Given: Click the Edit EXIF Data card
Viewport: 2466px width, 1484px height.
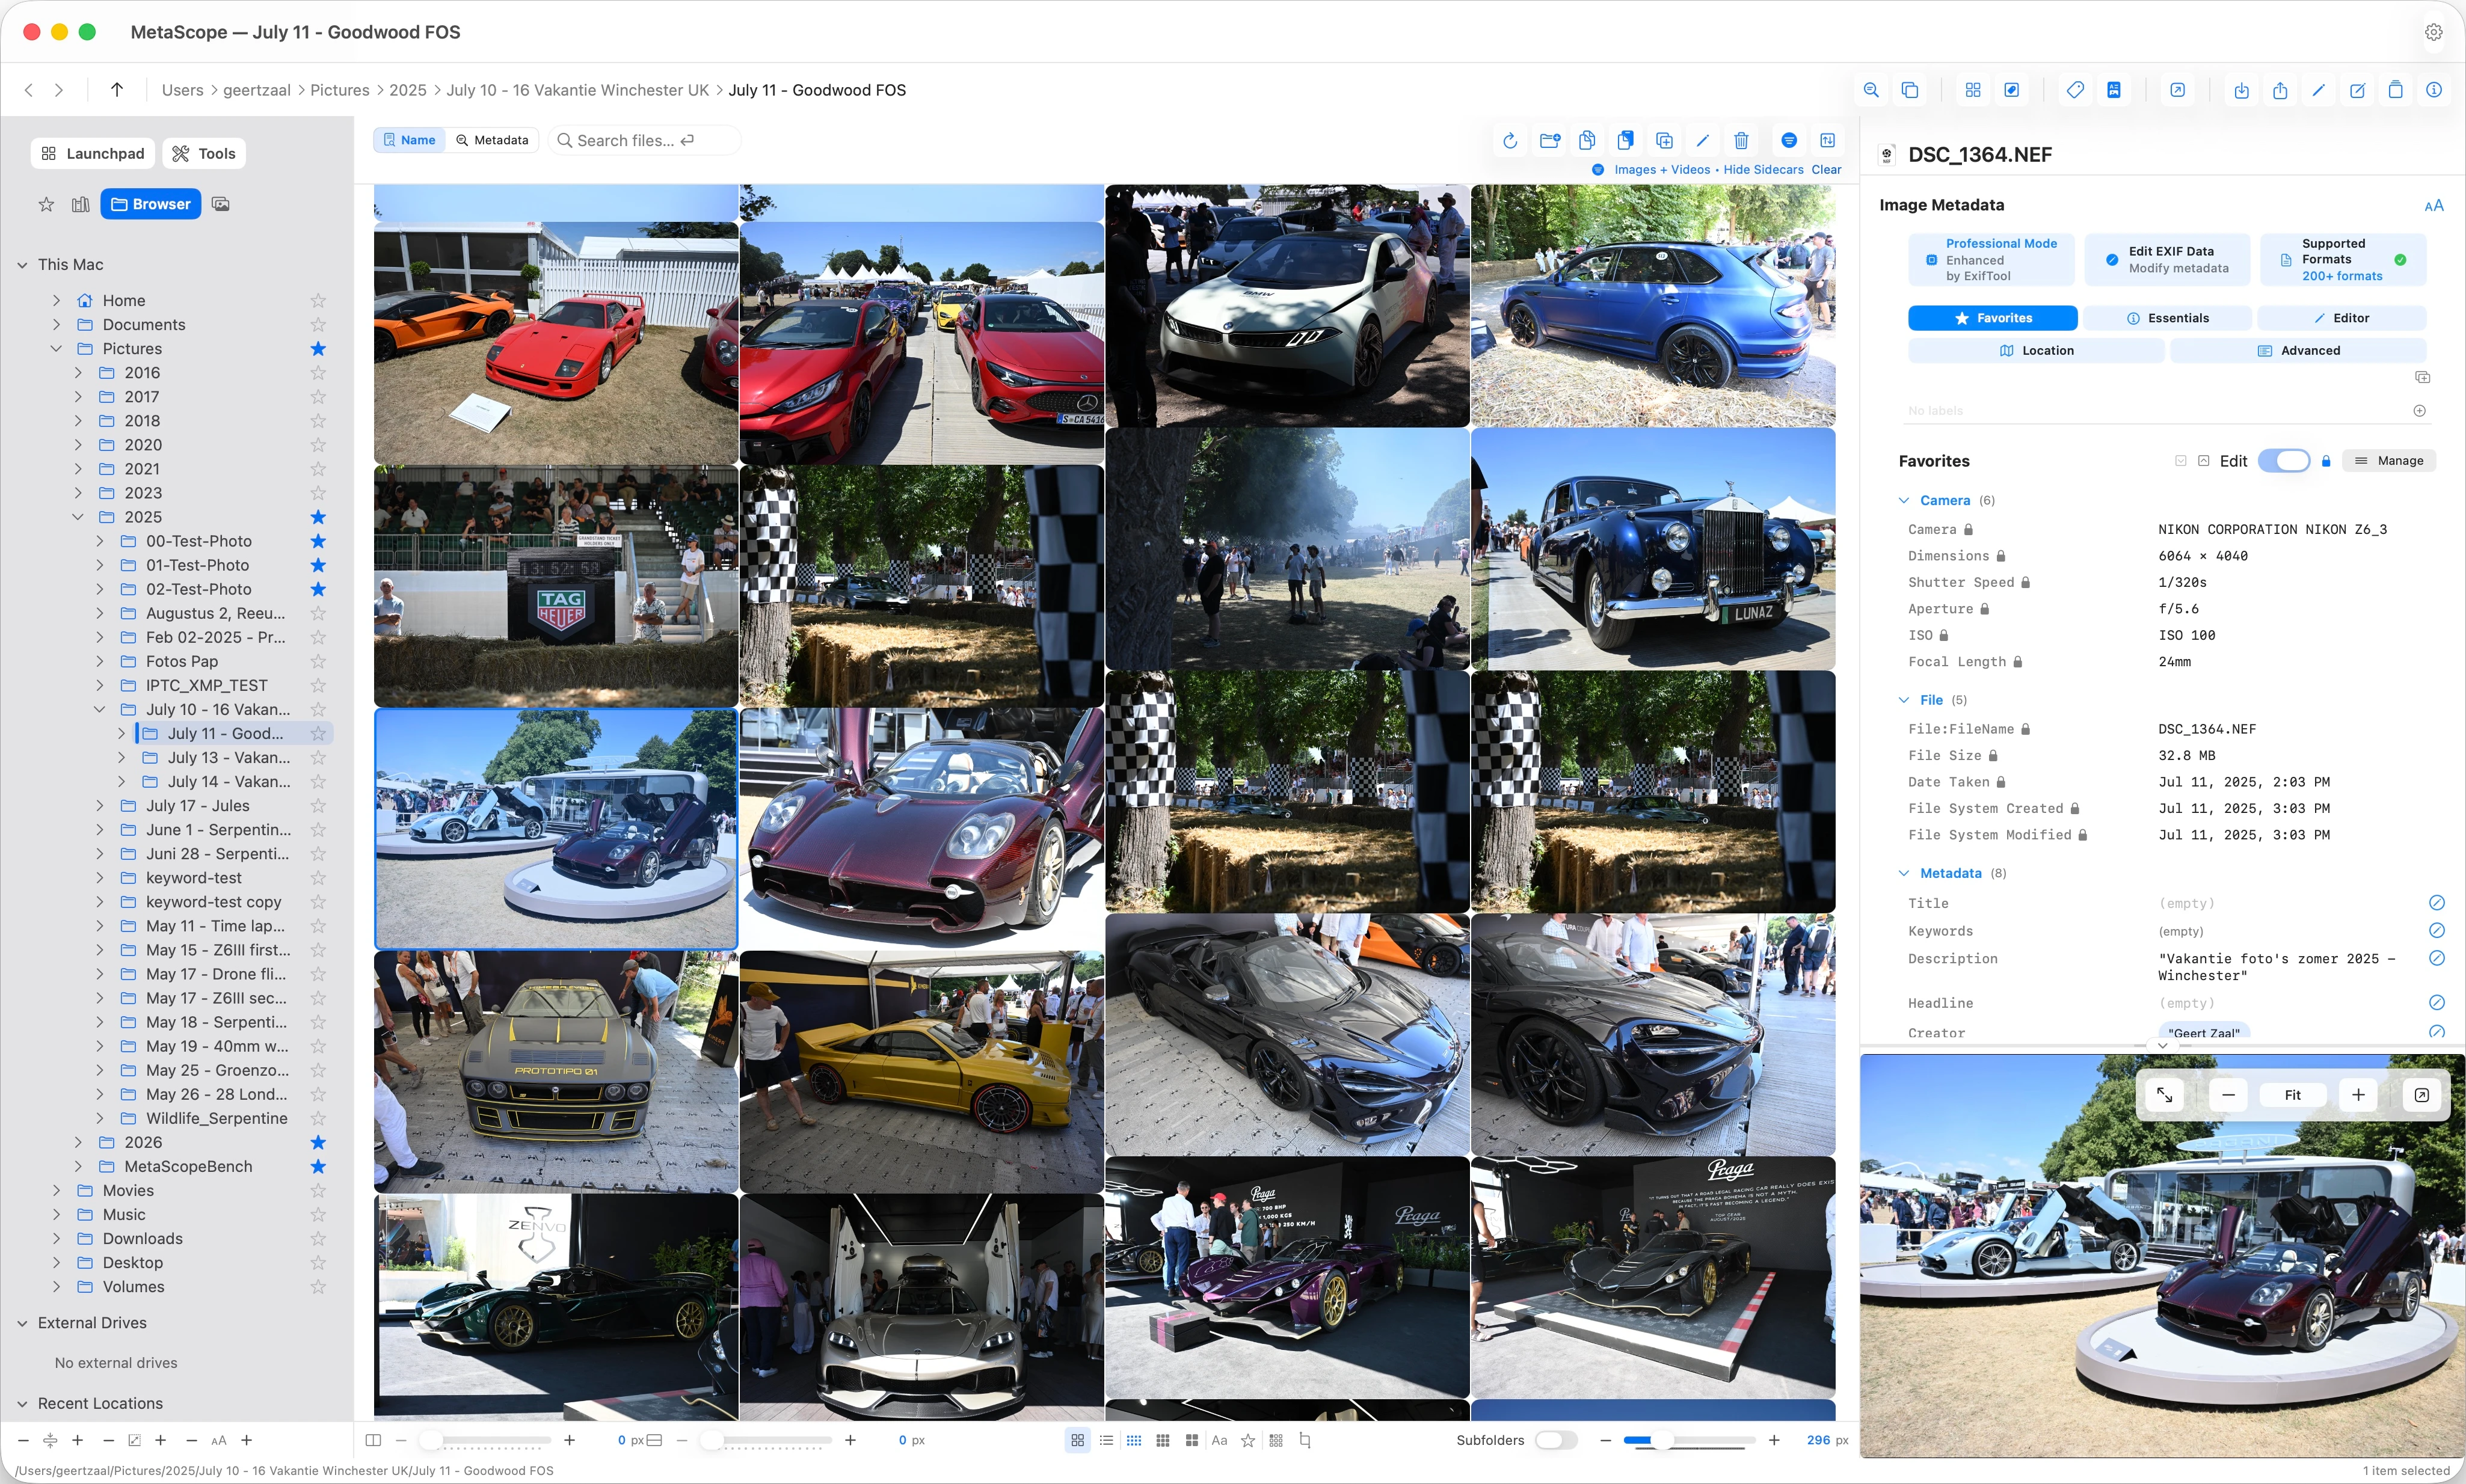Looking at the screenshot, I should tap(2167, 259).
